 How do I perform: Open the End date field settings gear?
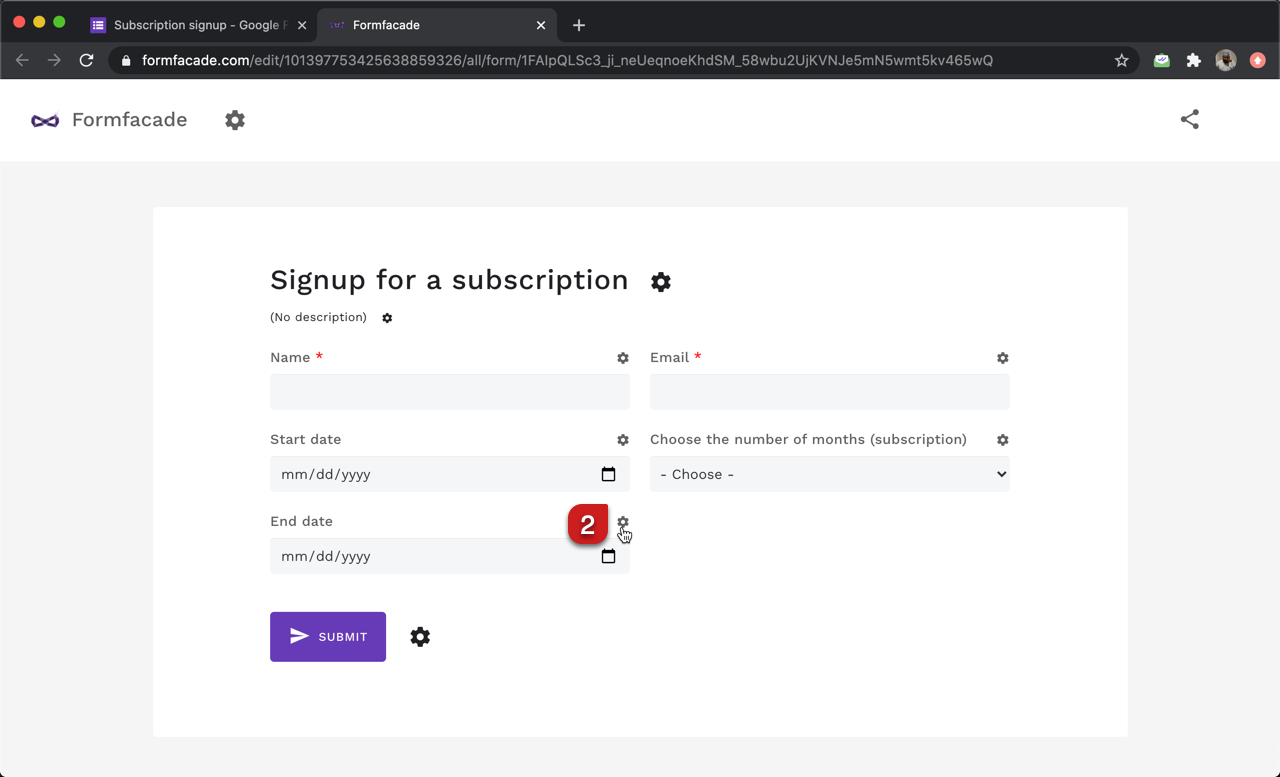point(623,522)
